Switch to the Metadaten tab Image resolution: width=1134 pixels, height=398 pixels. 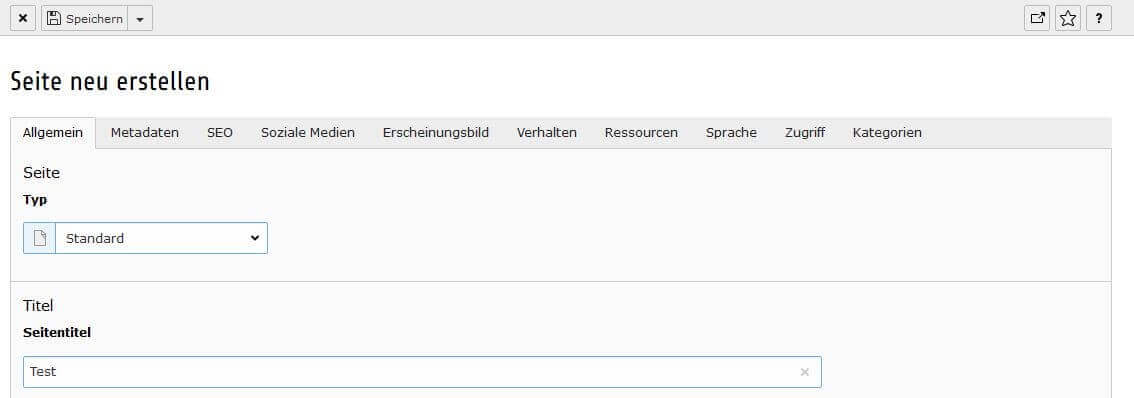pyautogui.click(x=145, y=133)
